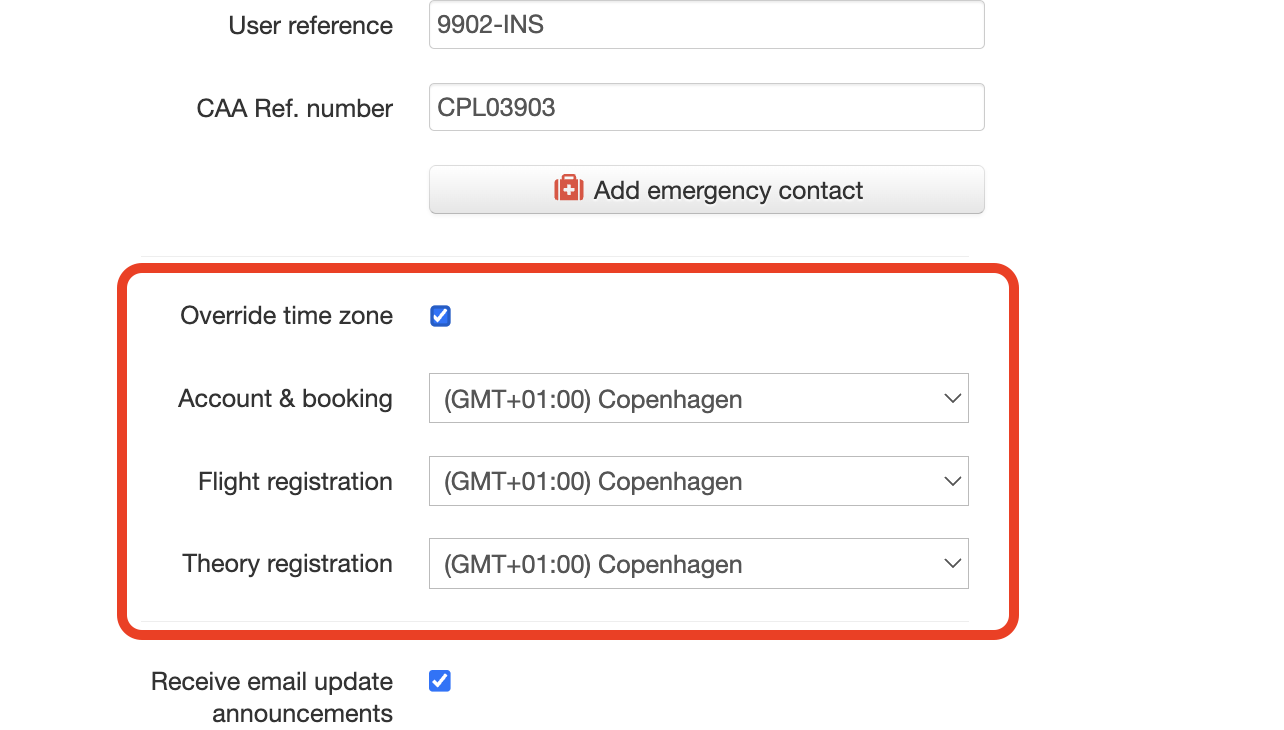The height and width of the screenshot is (730, 1284).
Task: Click the User reference input field
Action: (x=706, y=24)
